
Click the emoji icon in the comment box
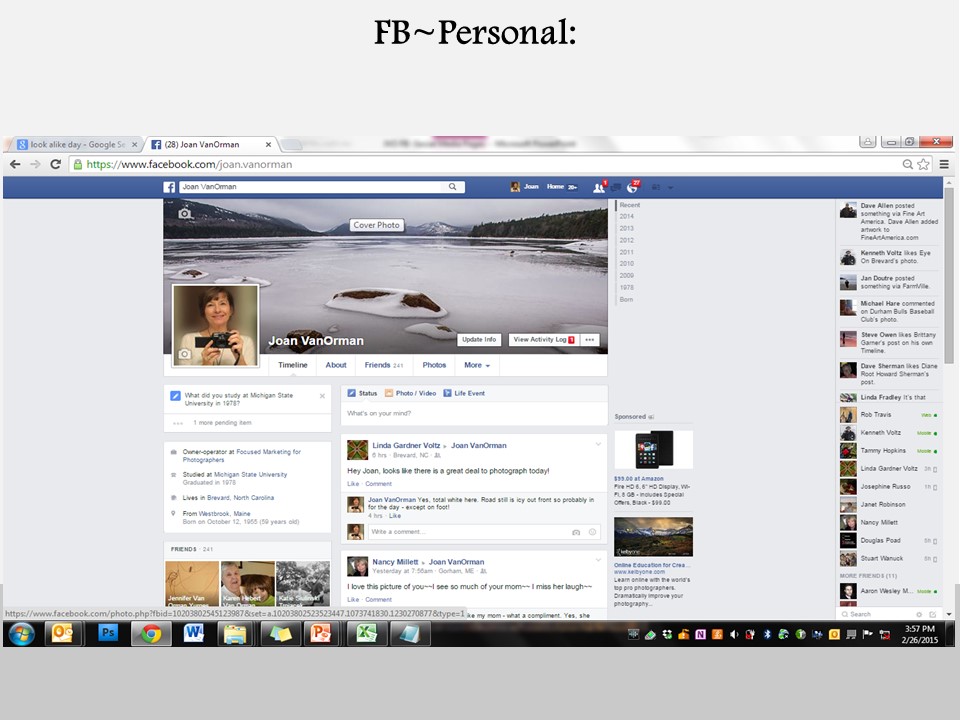pos(592,532)
